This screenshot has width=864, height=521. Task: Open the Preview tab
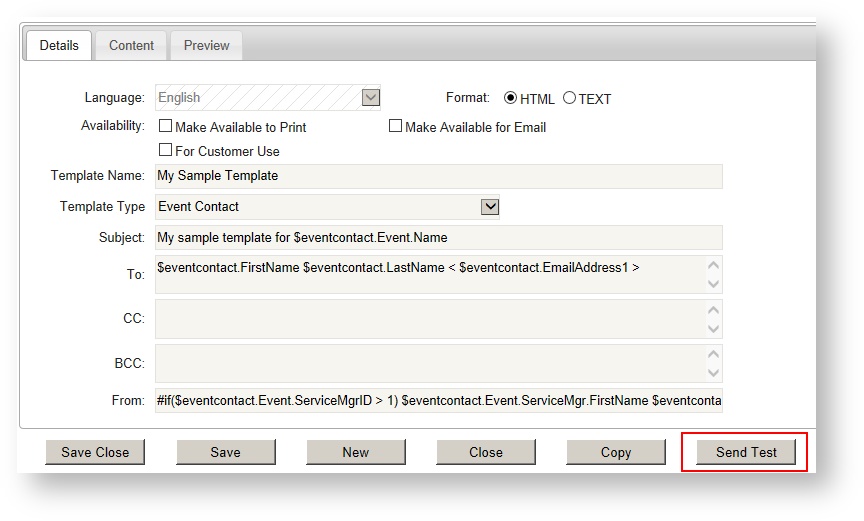pyautogui.click(x=206, y=46)
